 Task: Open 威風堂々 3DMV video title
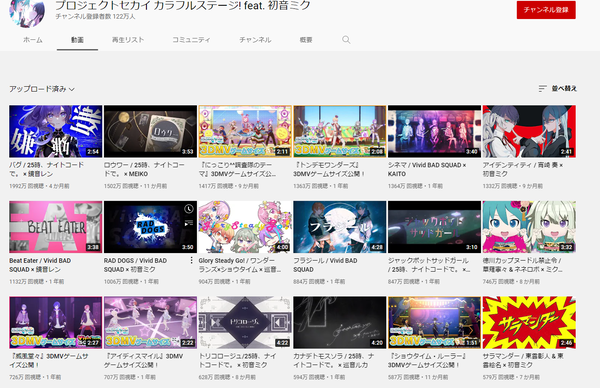pyautogui.click(x=49, y=360)
